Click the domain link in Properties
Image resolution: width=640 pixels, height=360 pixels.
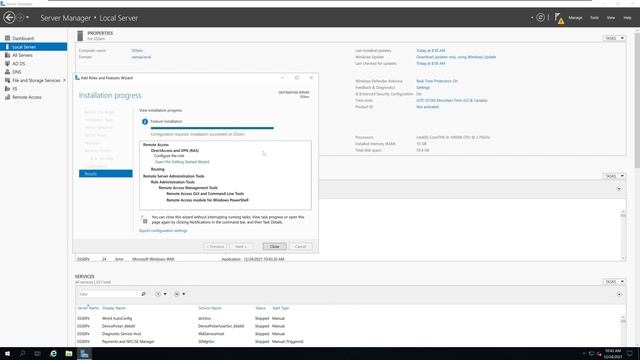click(141, 57)
